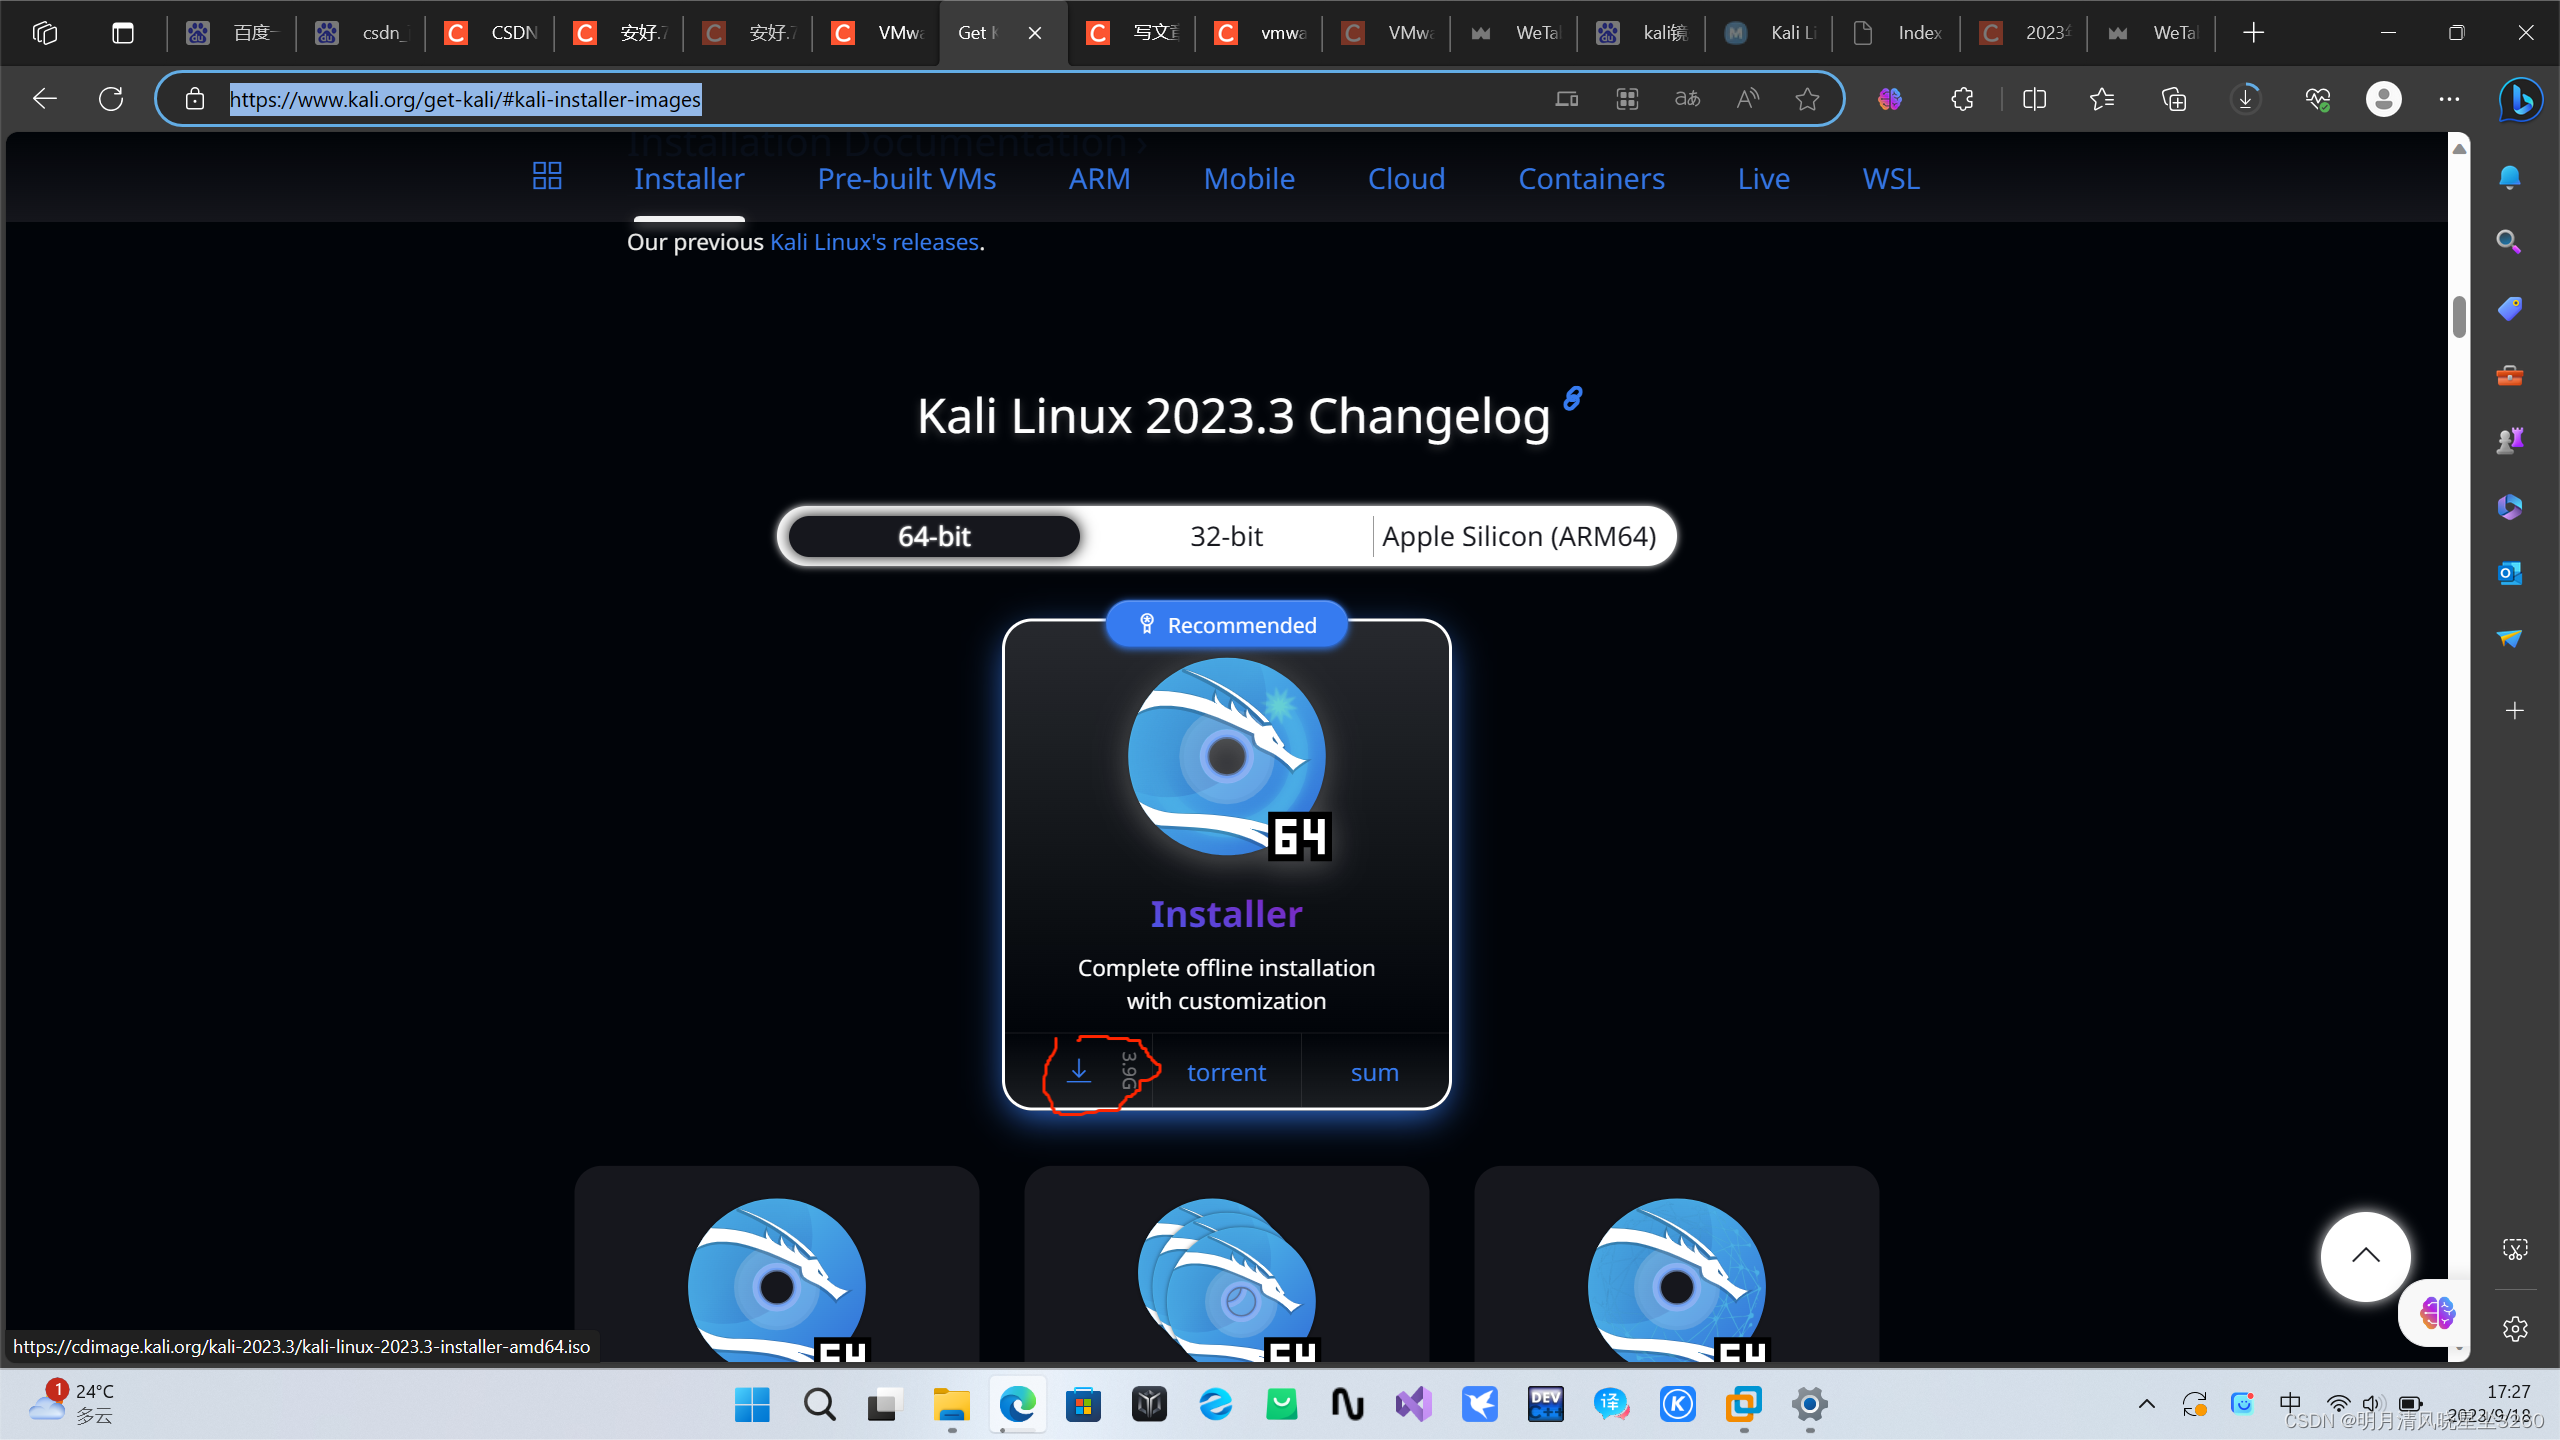Click the ISO download arrow icon

point(1079,1071)
